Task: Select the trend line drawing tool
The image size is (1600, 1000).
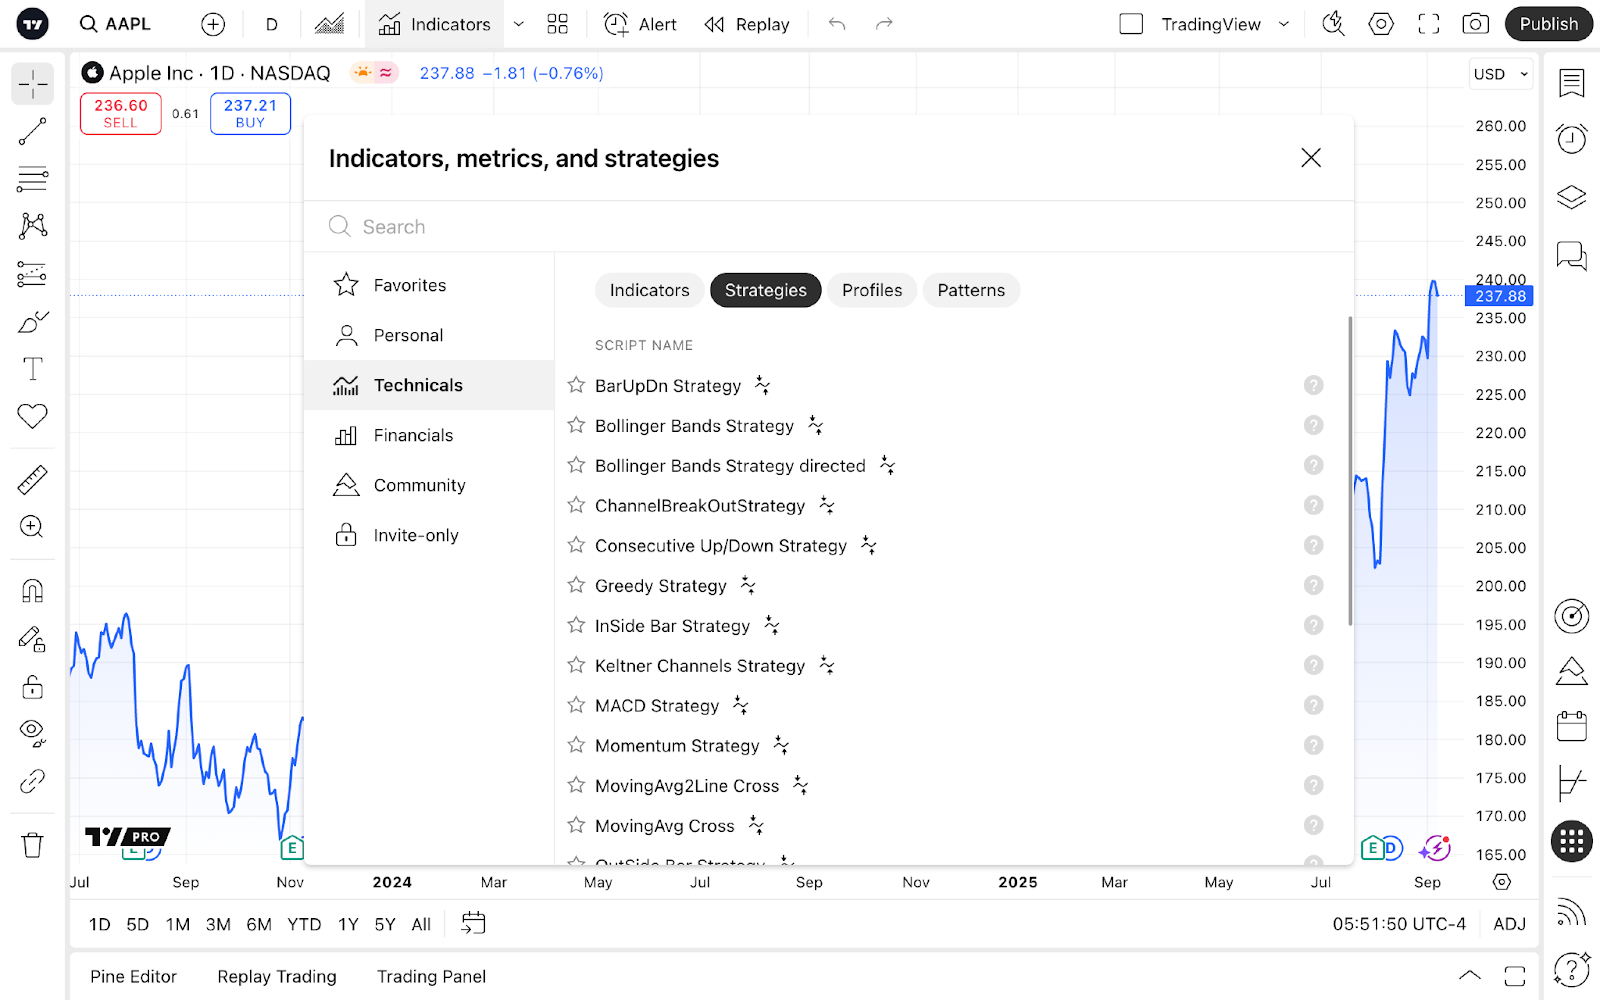Action: pyautogui.click(x=32, y=132)
